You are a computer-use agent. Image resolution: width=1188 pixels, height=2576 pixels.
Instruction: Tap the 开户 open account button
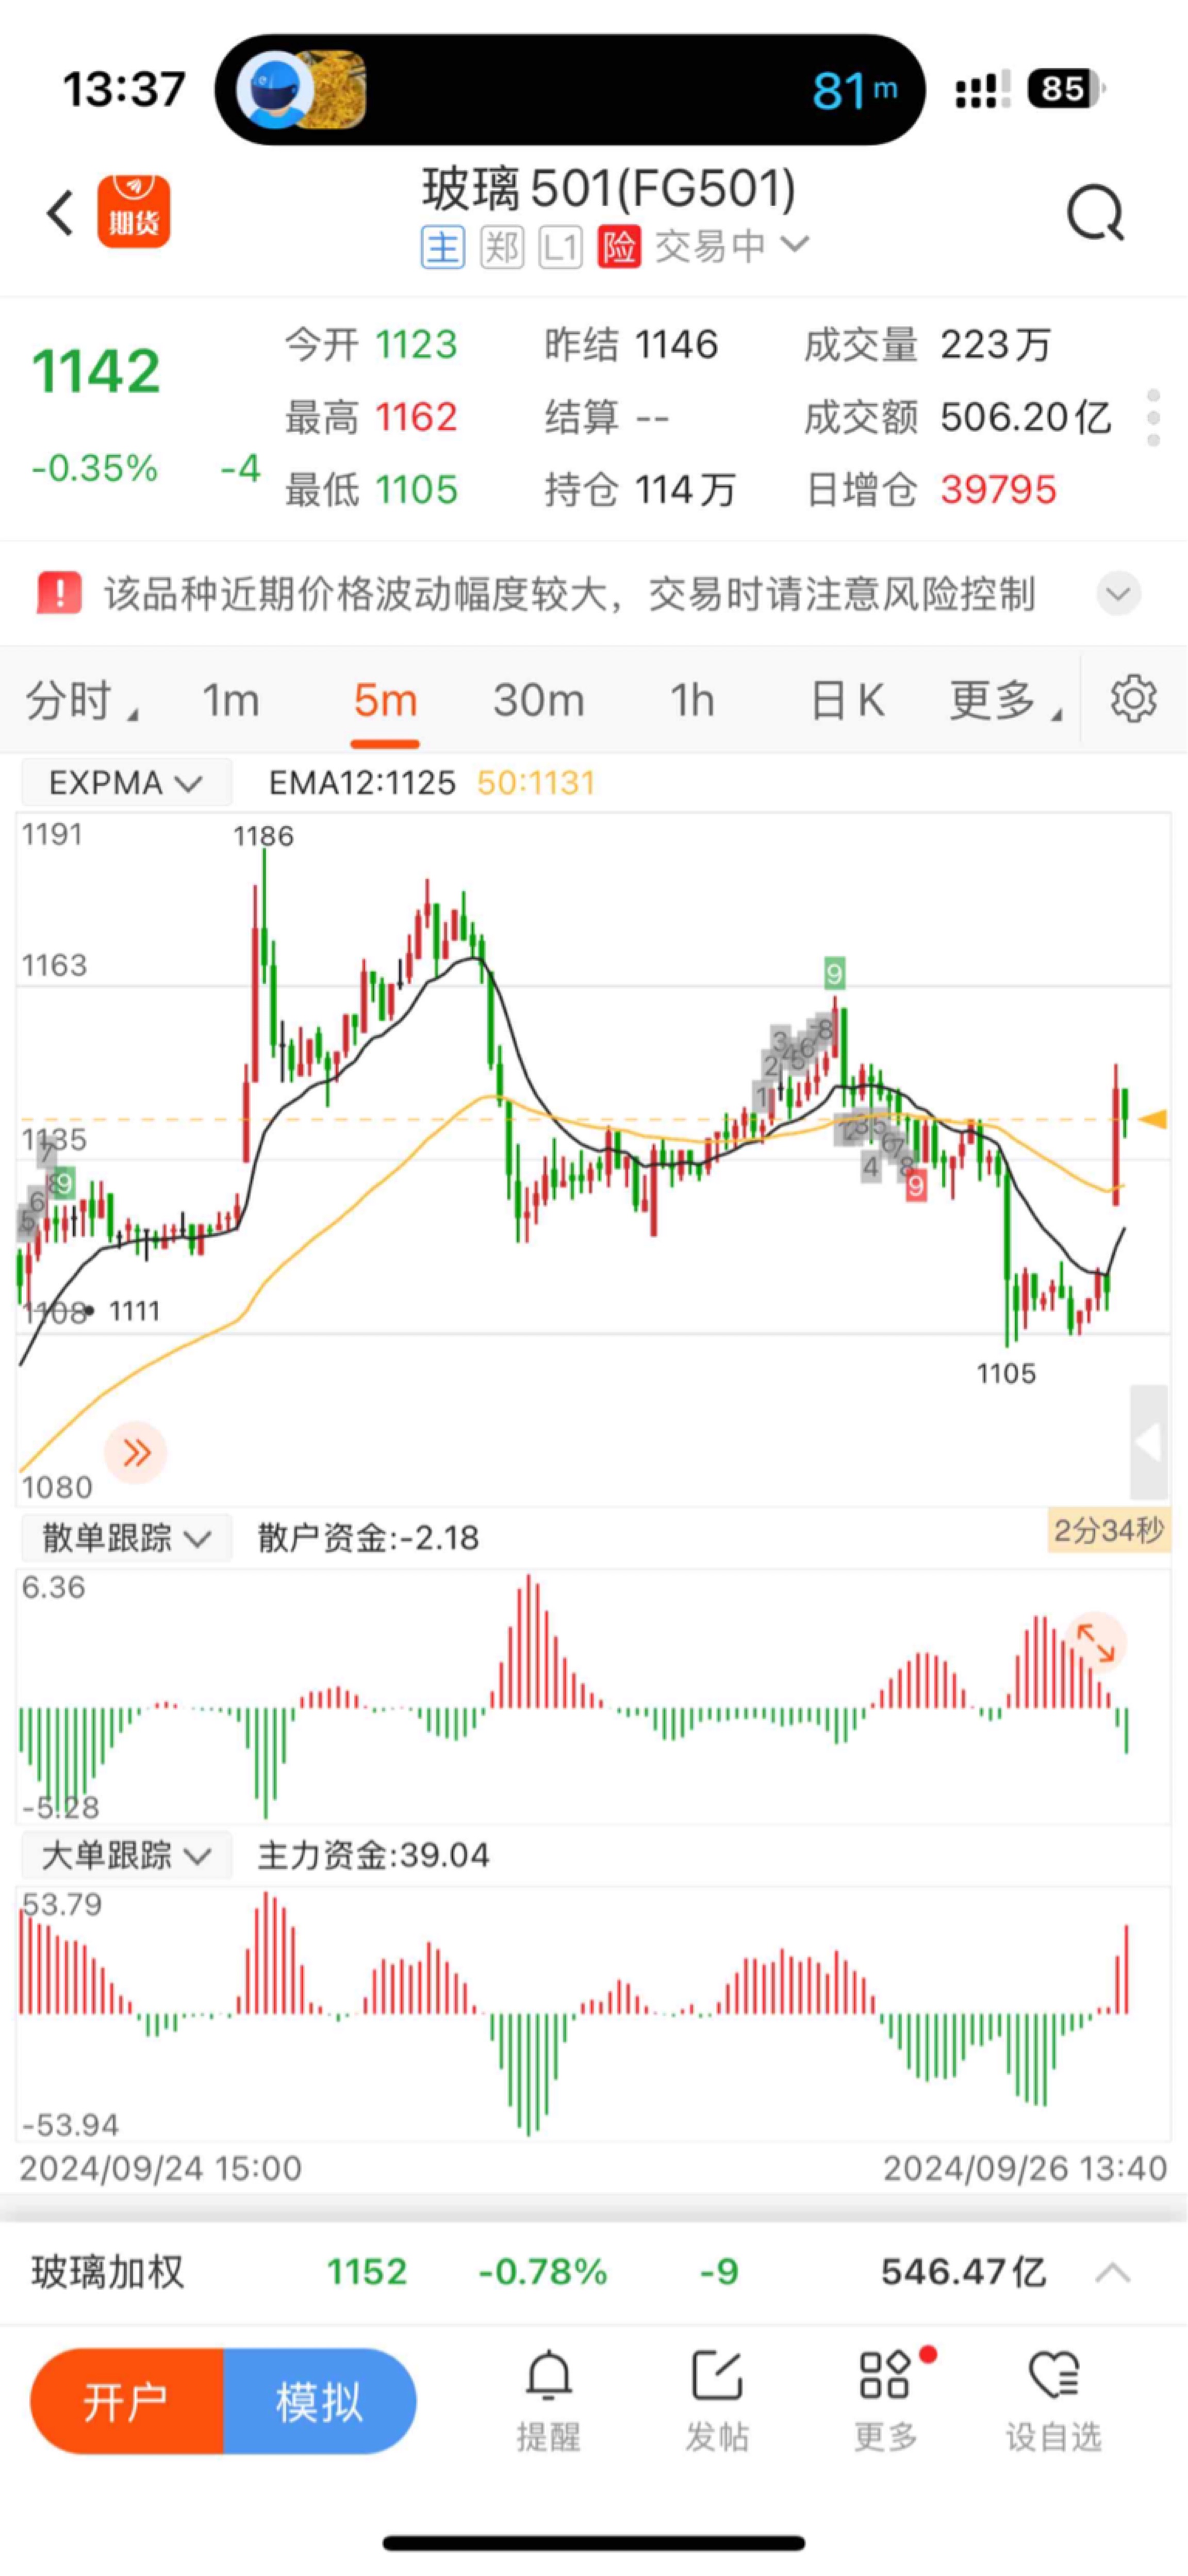[x=126, y=2401]
